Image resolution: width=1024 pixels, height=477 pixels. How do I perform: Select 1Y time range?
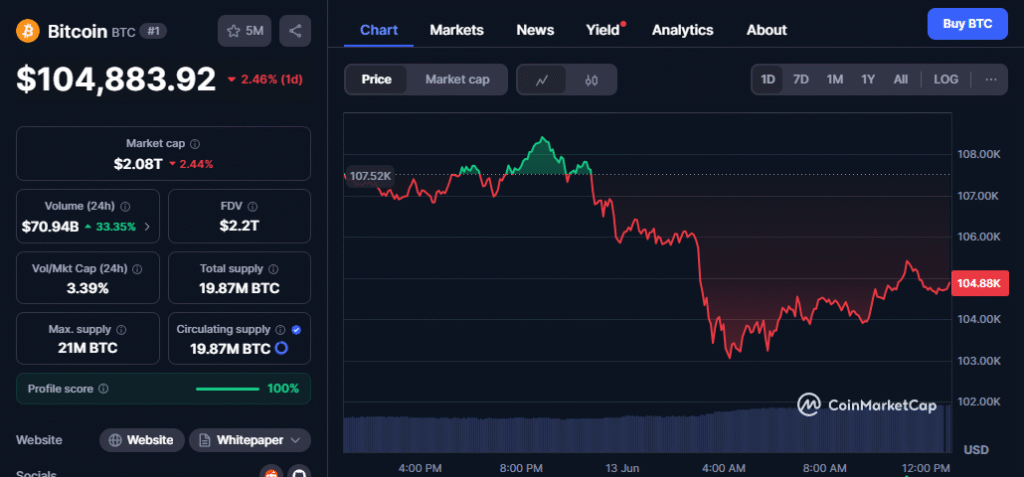tap(867, 80)
